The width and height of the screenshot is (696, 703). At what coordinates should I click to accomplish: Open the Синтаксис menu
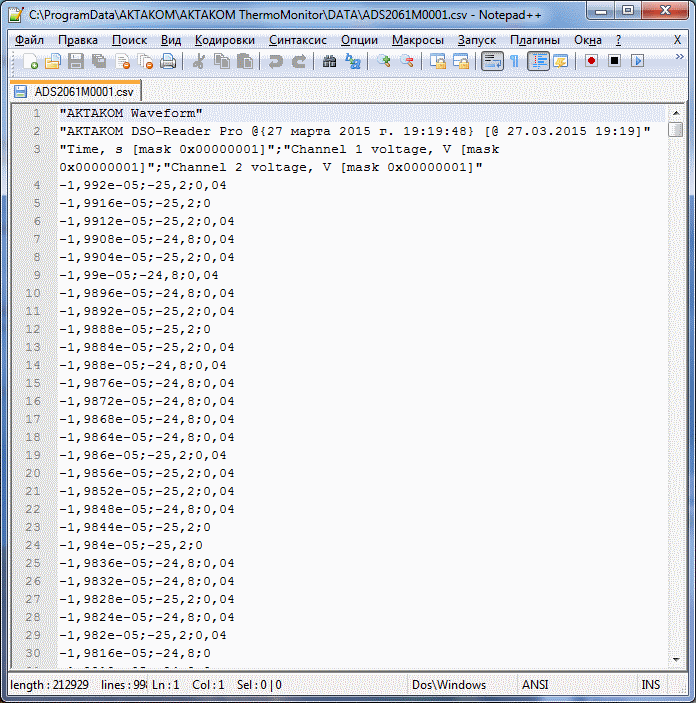298,40
